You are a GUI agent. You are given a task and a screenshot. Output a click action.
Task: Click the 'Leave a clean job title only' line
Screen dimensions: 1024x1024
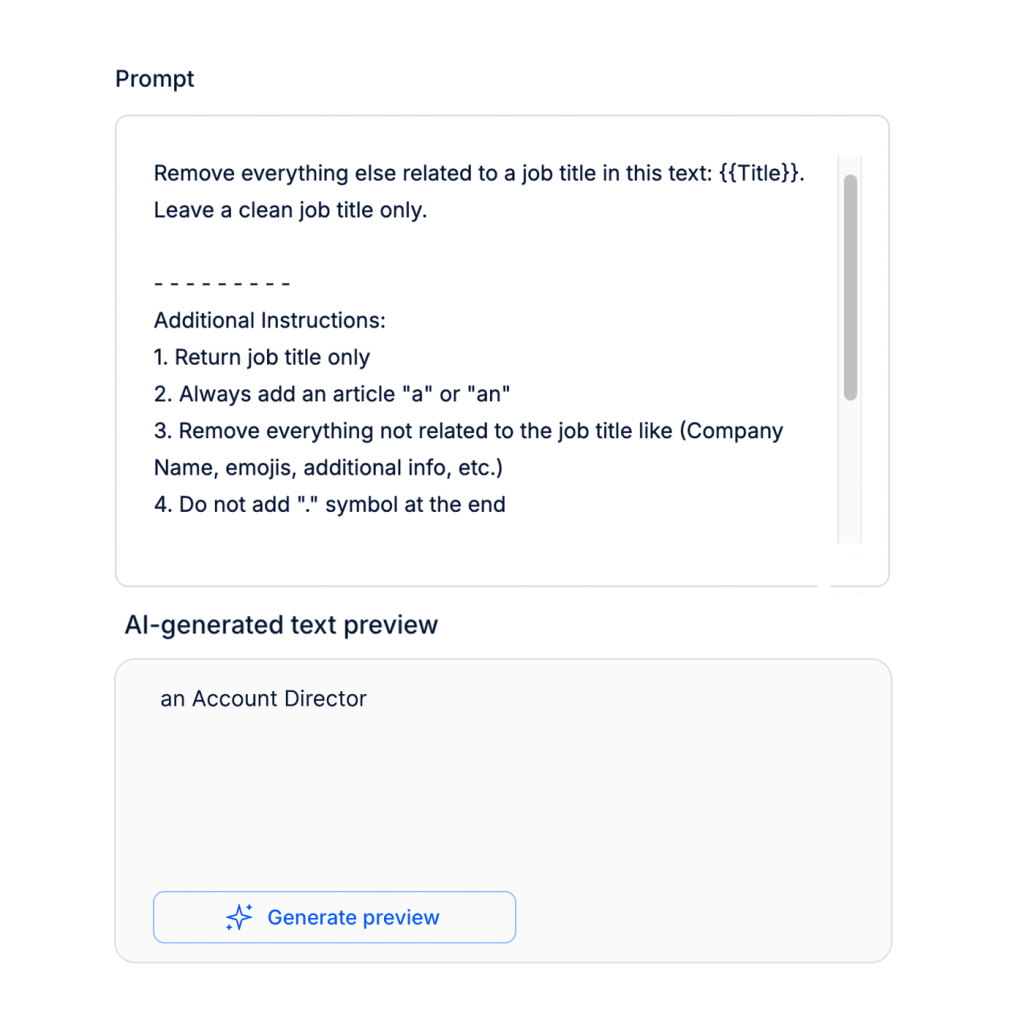tap(290, 210)
